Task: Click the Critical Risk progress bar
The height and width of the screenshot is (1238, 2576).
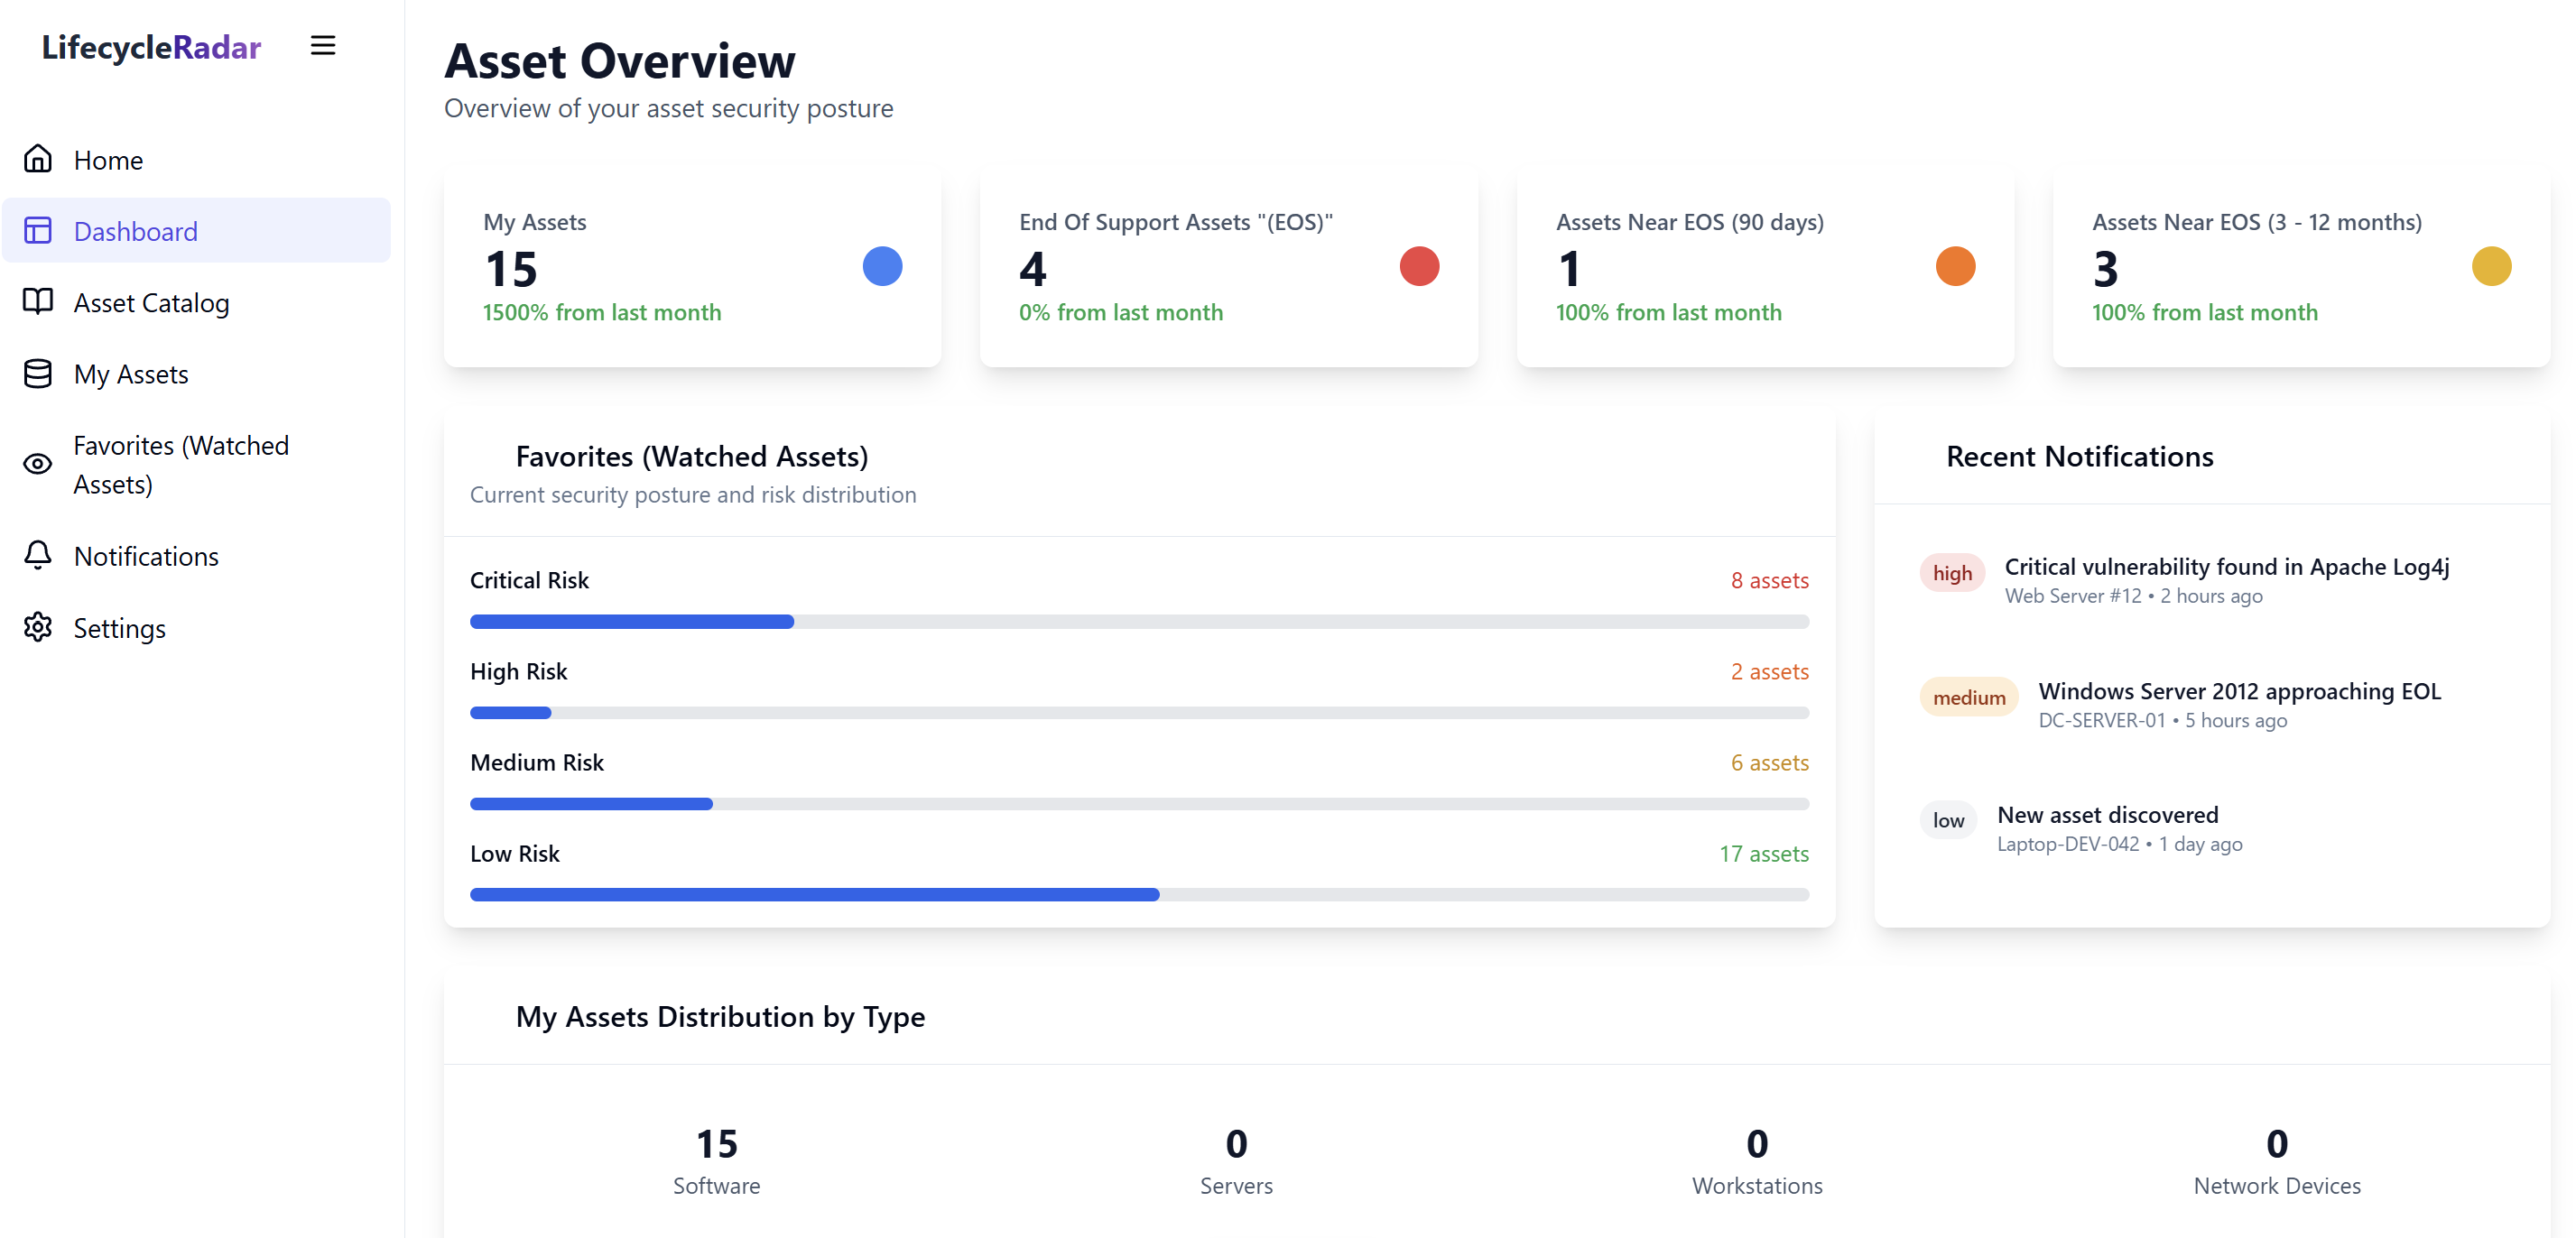Action: 1139,622
